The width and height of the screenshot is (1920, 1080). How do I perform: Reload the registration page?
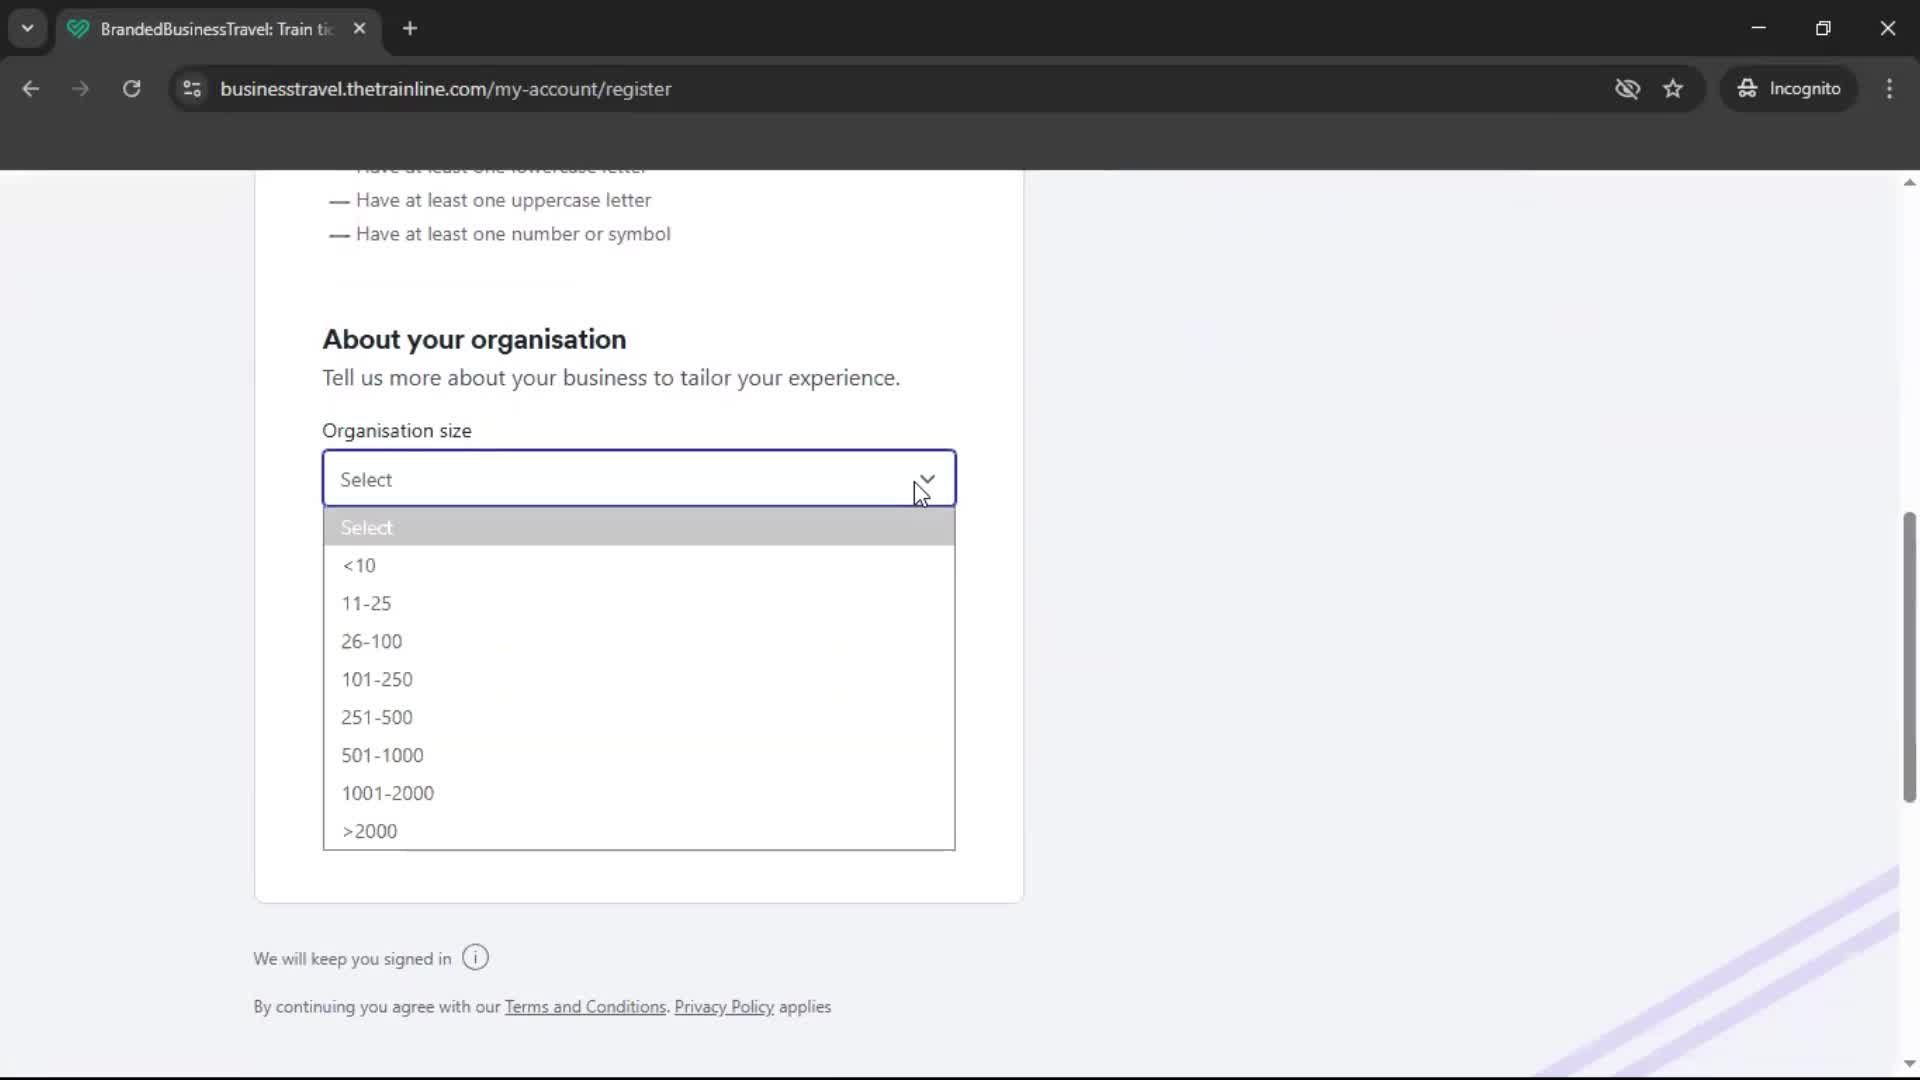(x=131, y=88)
